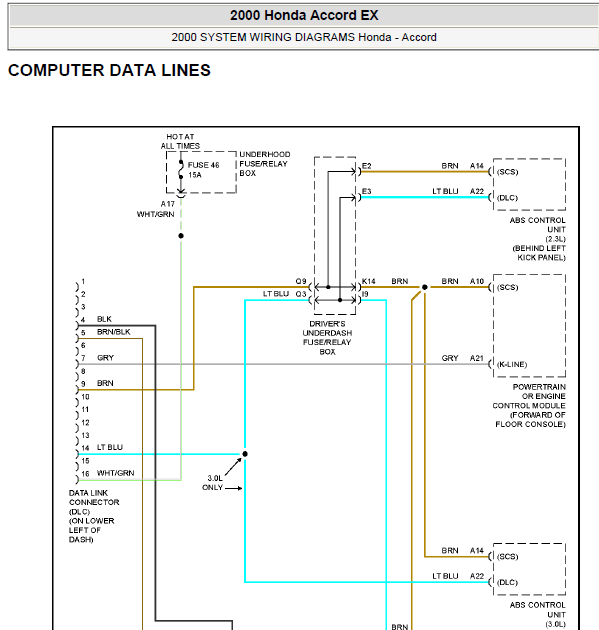This screenshot has height=630, width=599.
Task: Click the GRY label at DLC pin 7
Action: pos(105,358)
